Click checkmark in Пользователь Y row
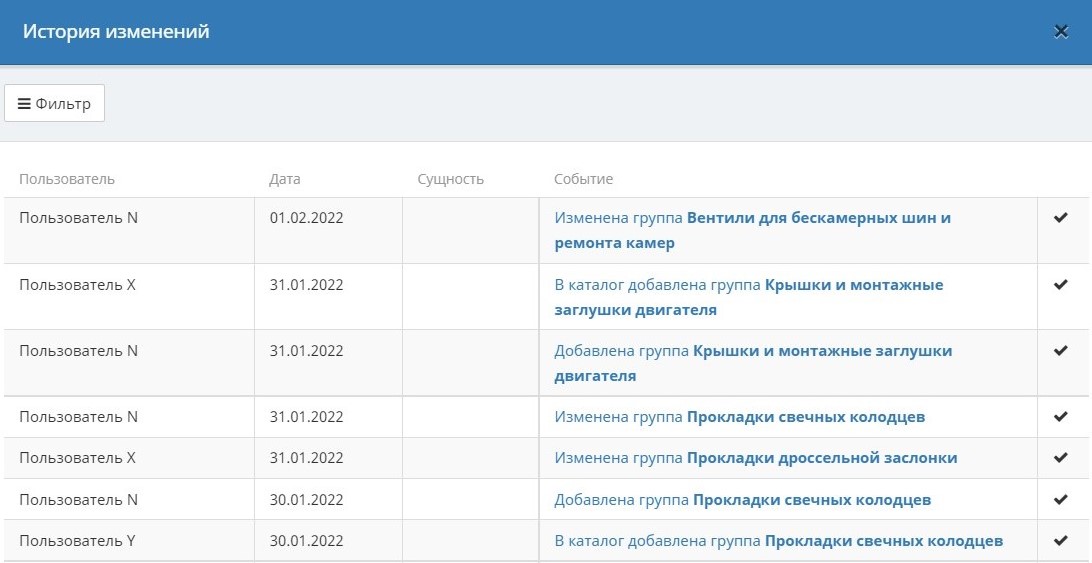1092x563 pixels. pos(1061,541)
